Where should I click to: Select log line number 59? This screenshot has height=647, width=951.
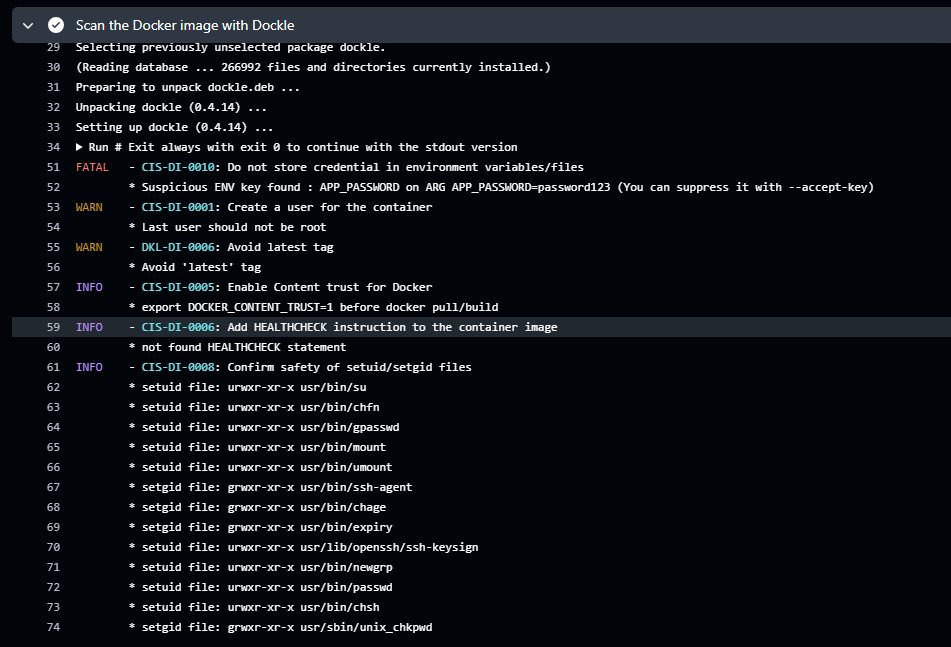coord(53,327)
